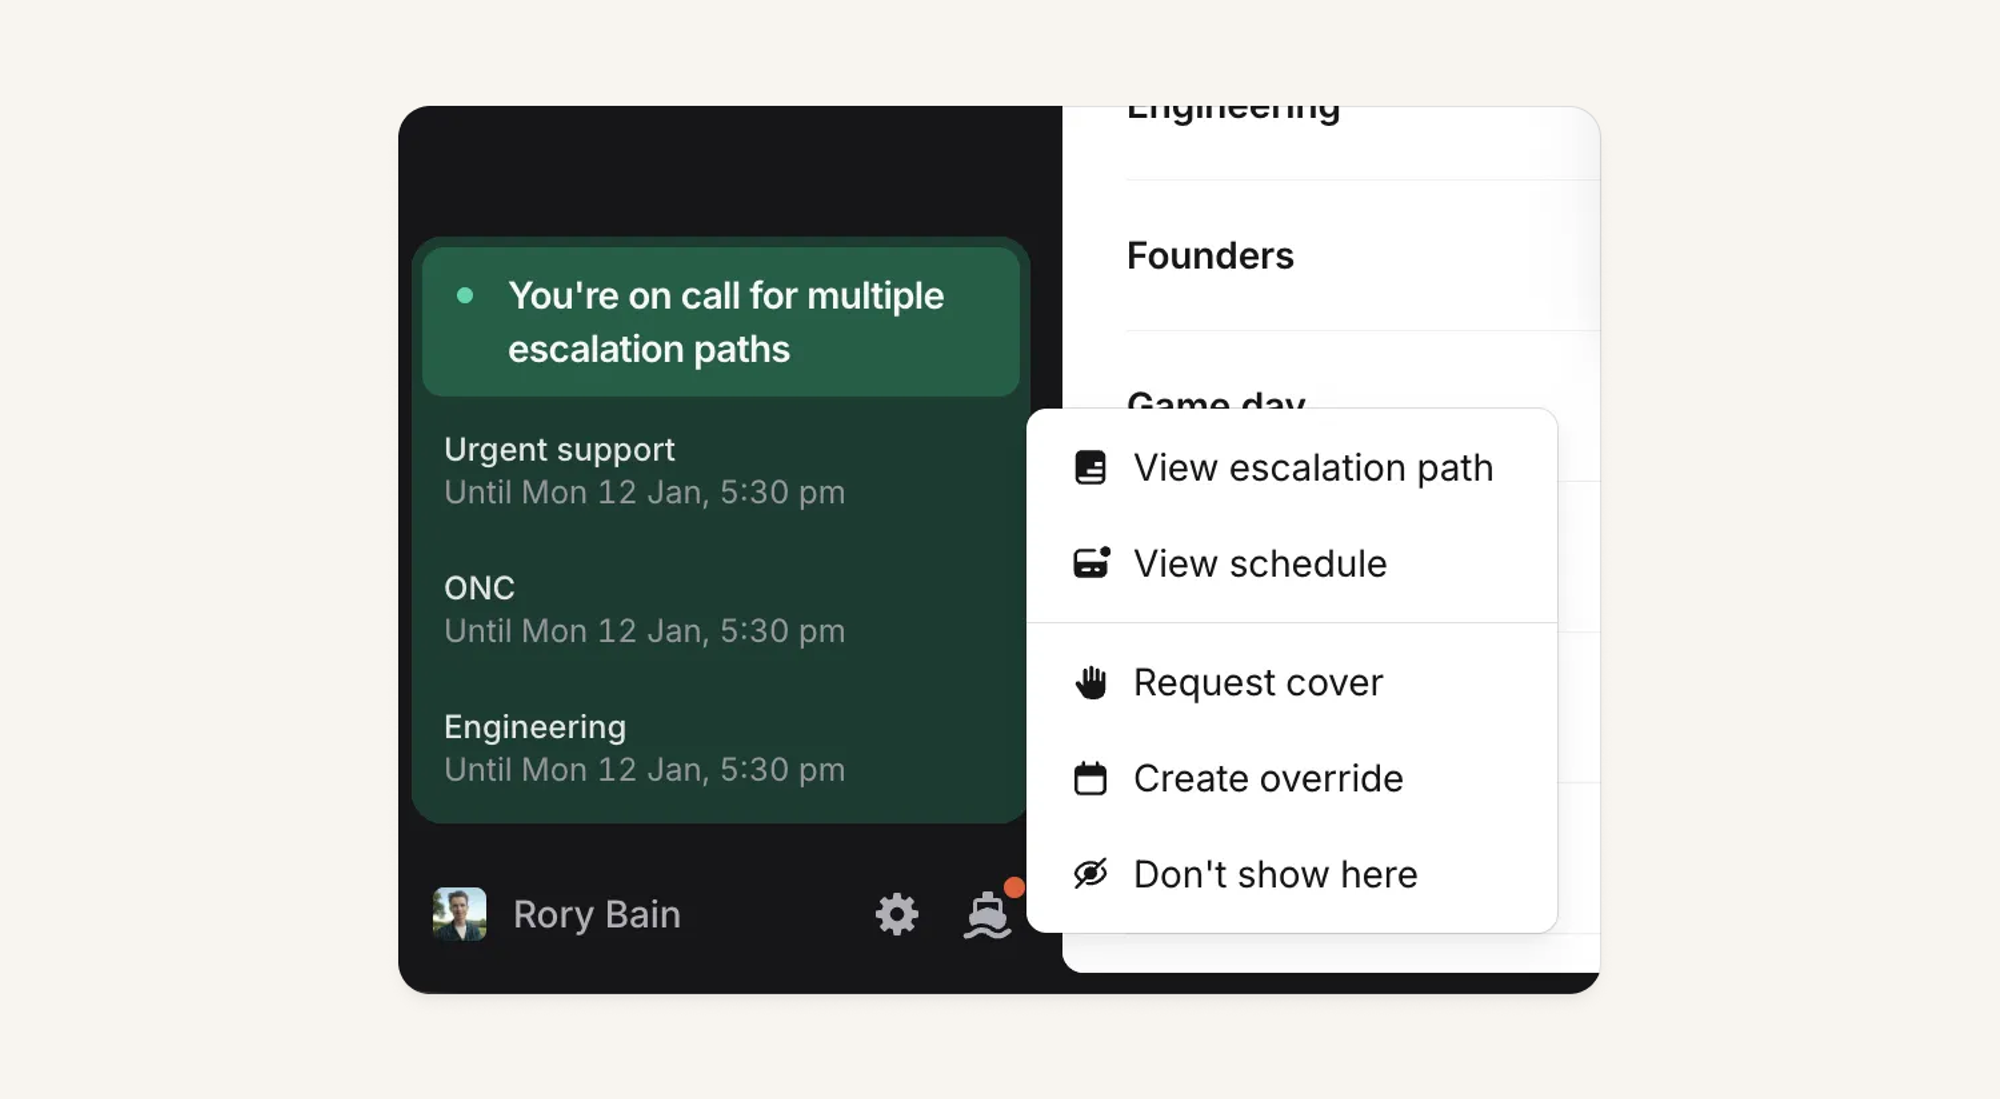Open the Rory Bain user name

[x=597, y=914]
